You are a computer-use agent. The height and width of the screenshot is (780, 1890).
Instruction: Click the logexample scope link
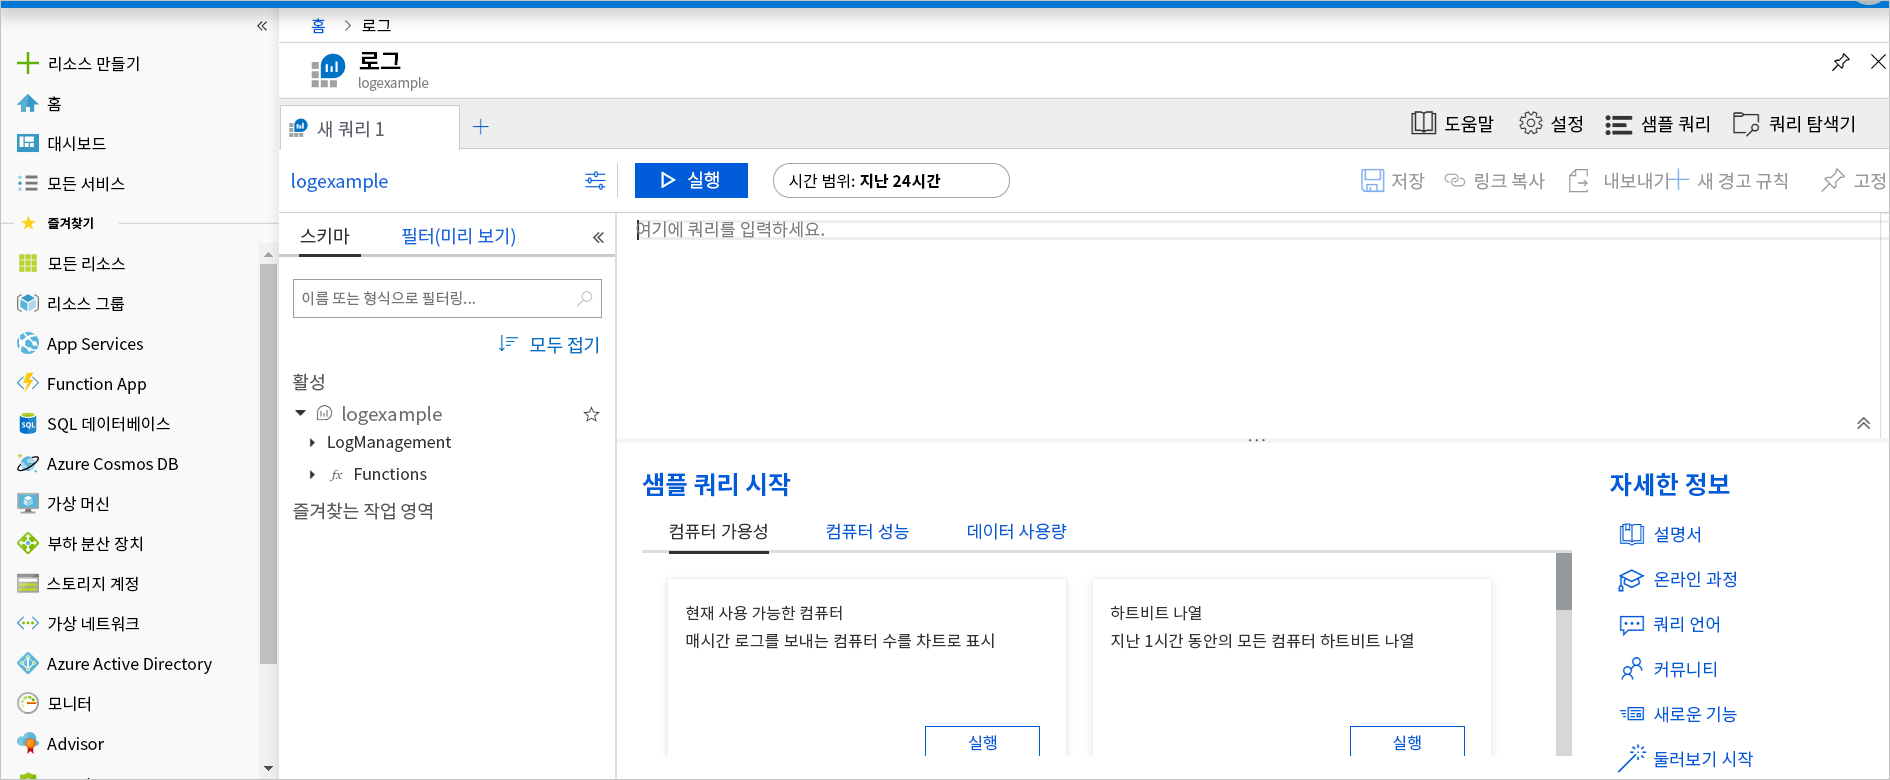[x=339, y=181]
